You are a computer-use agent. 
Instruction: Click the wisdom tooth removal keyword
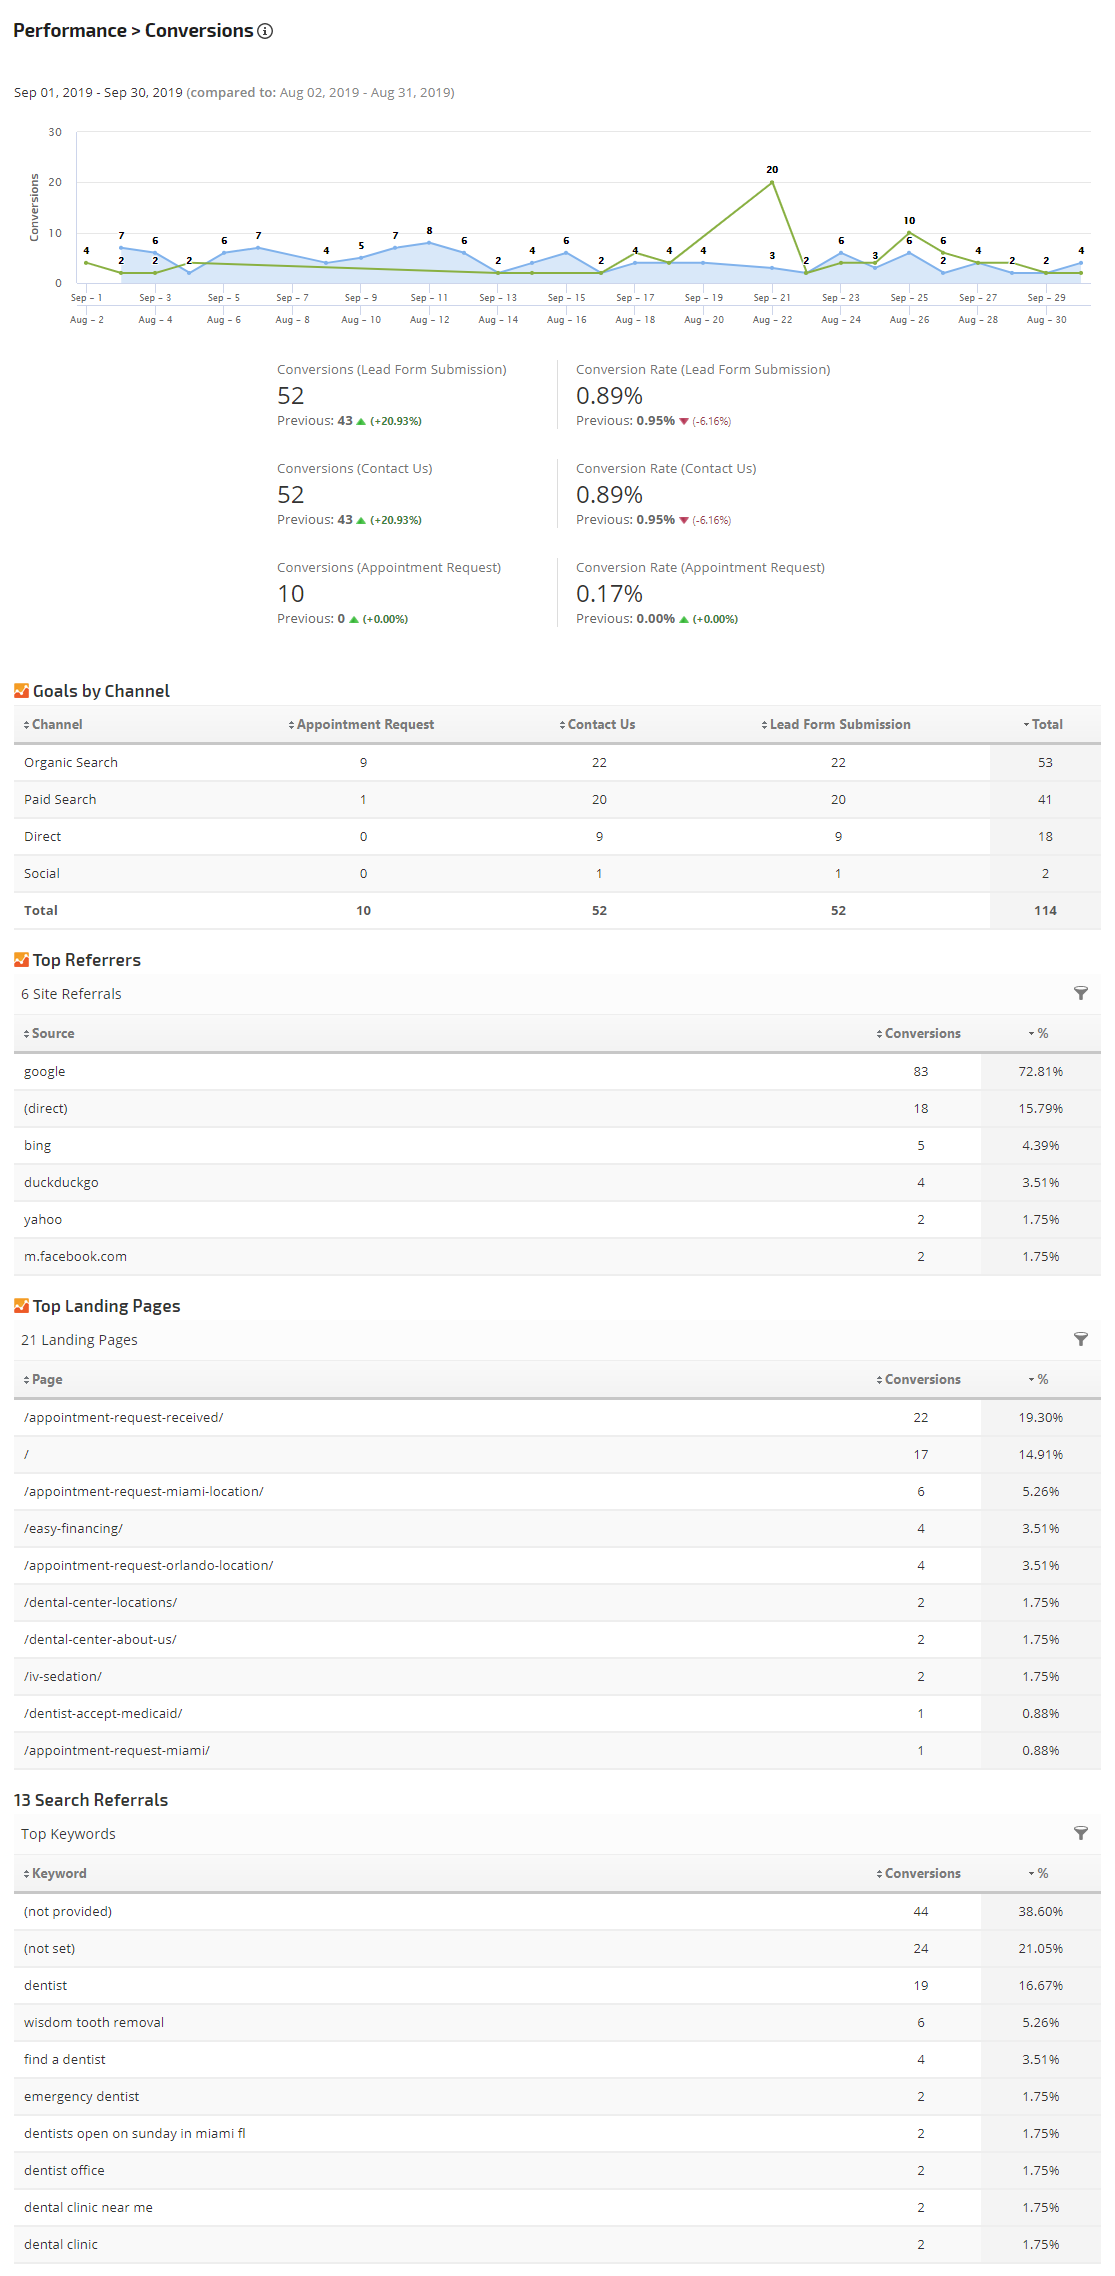click(x=94, y=2022)
